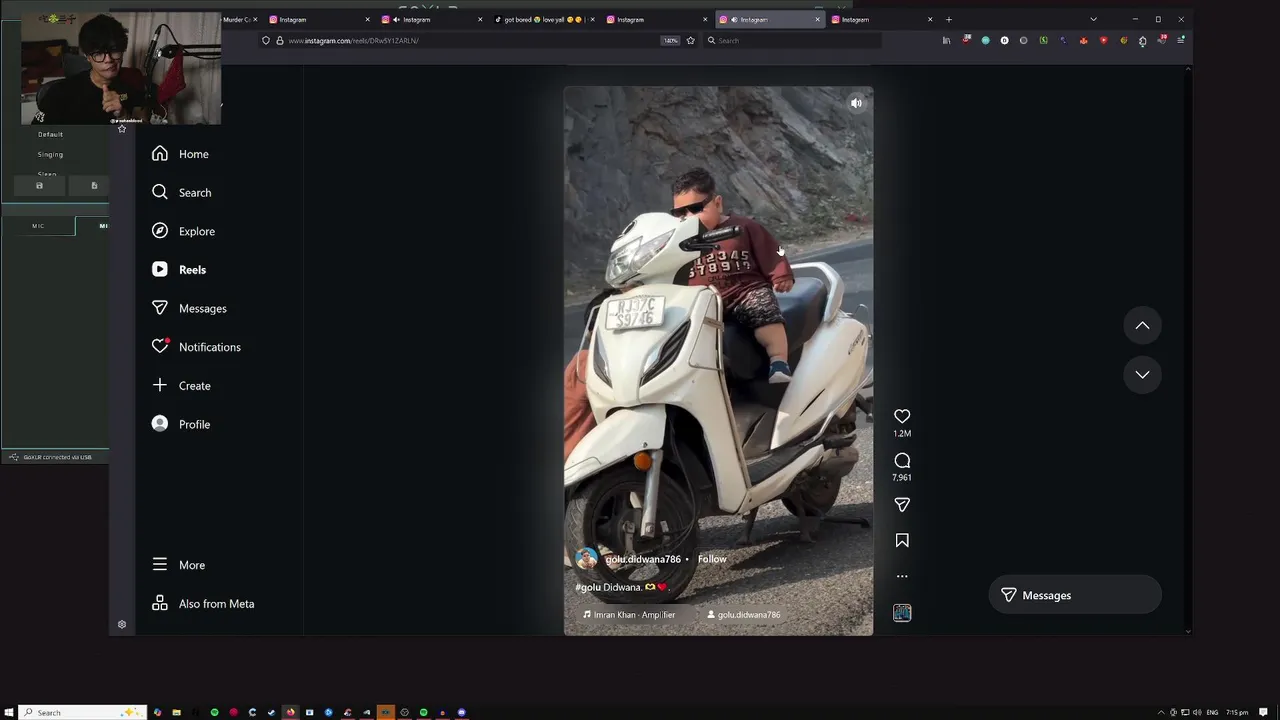Screen dimensions: 1280x720
Task: Switch to MIC tab in GoXLR window
Action: tap(38, 226)
